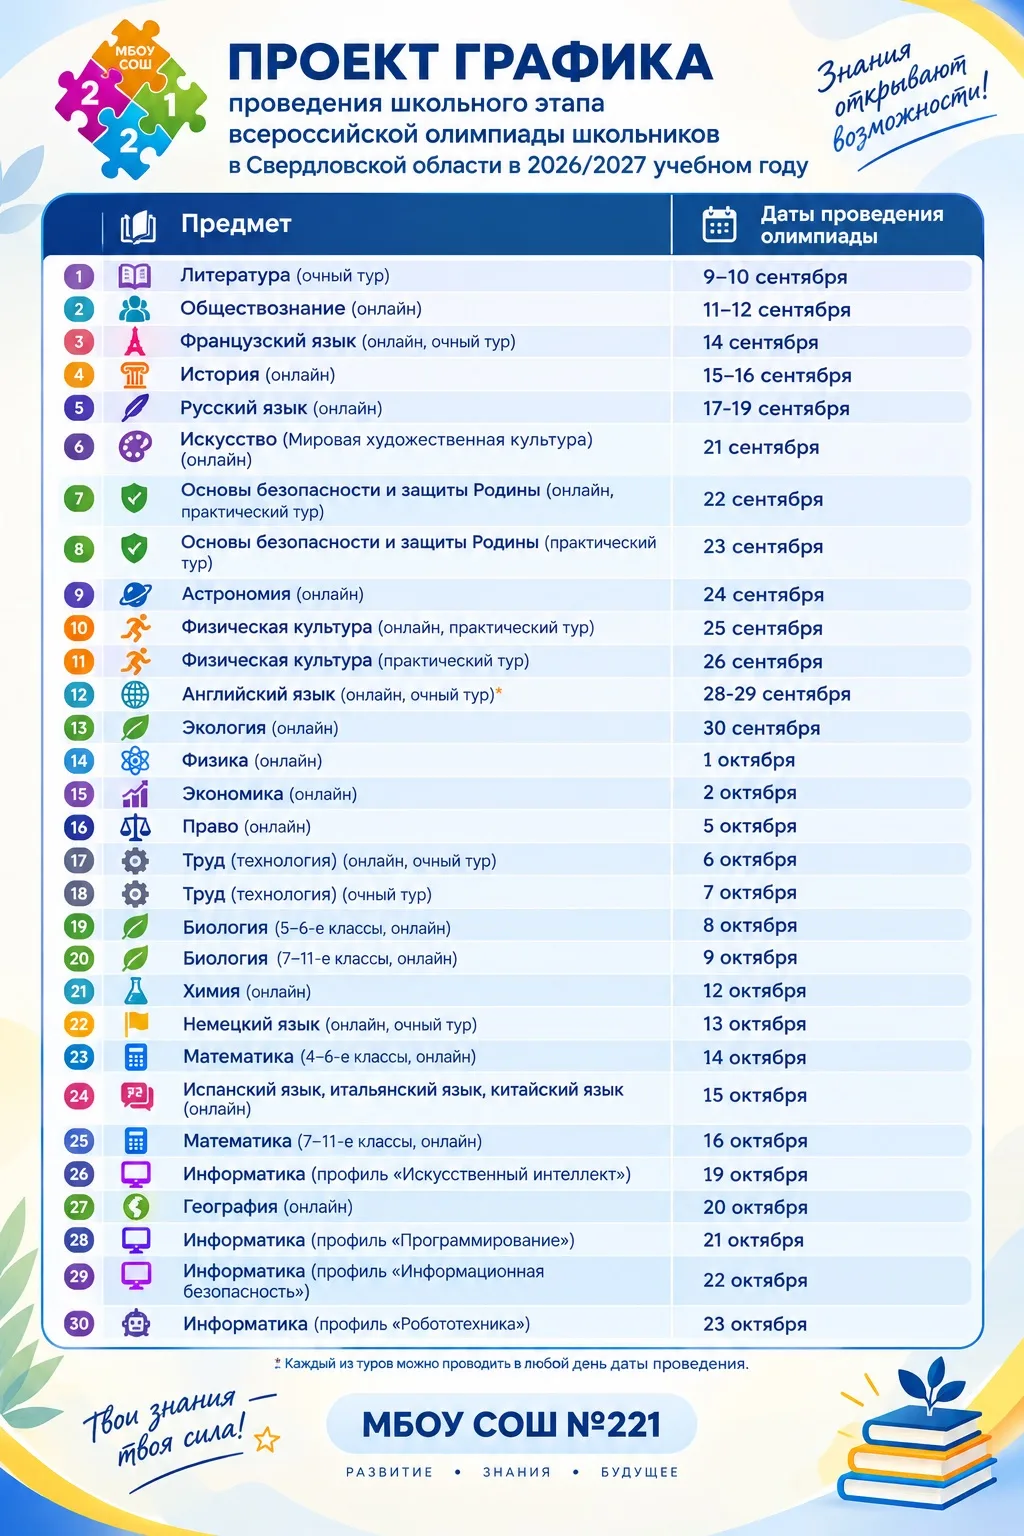Click the date '11–12 сентября'
Viewport: 1024px width, 1536px height.
click(x=777, y=310)
